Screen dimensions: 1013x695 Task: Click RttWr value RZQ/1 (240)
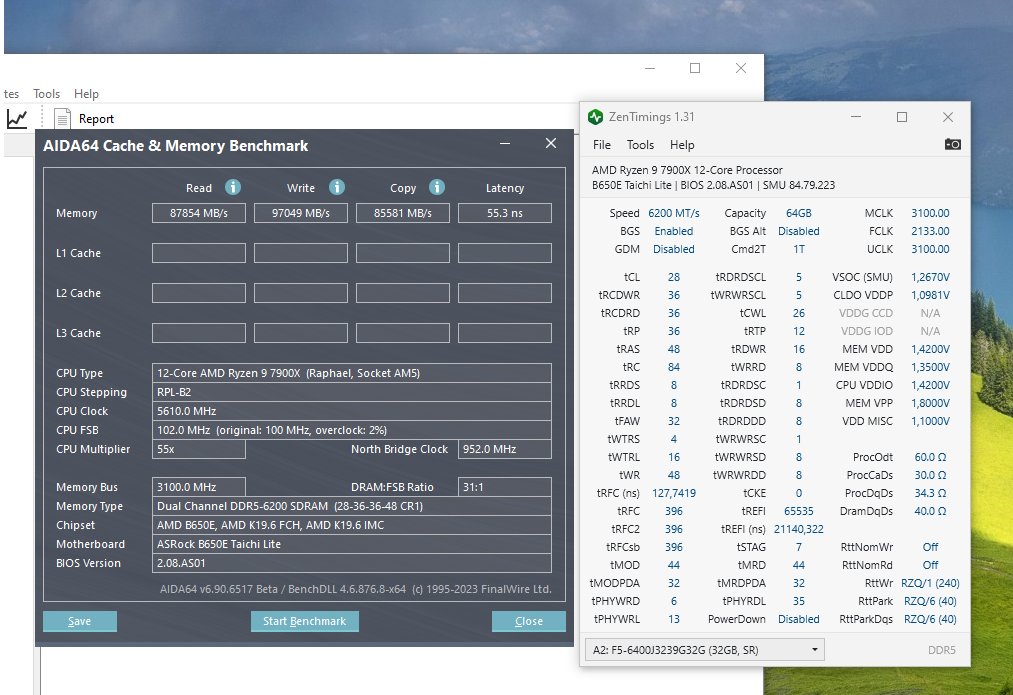tap(930, 583)
